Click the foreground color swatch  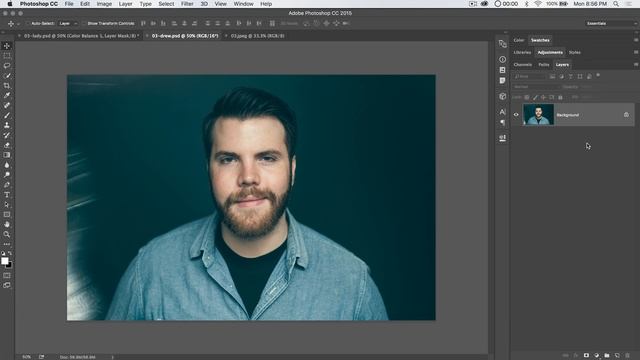[4, 261]
